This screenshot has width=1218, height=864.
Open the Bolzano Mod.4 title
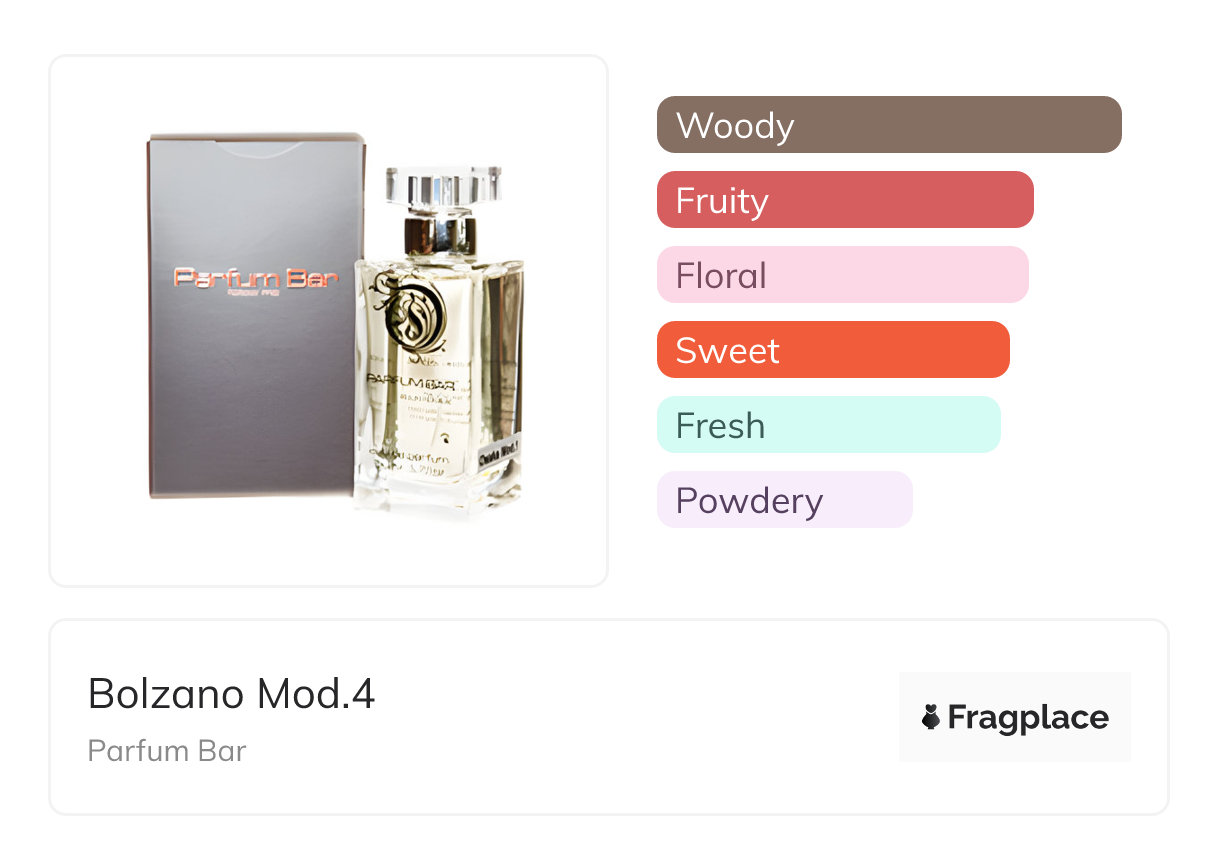pos(231,694)
